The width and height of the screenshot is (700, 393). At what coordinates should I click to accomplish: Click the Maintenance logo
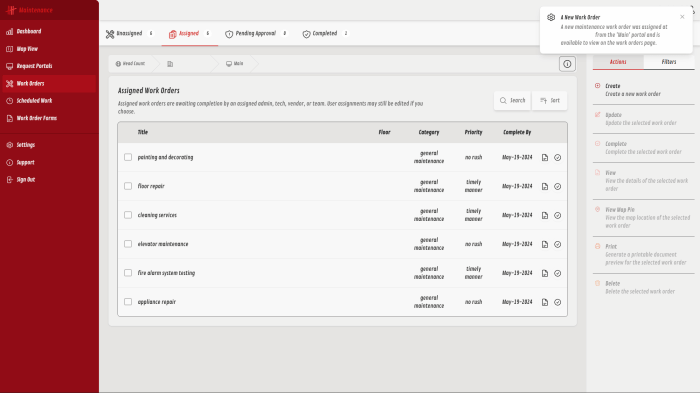[x=30, y=10]
